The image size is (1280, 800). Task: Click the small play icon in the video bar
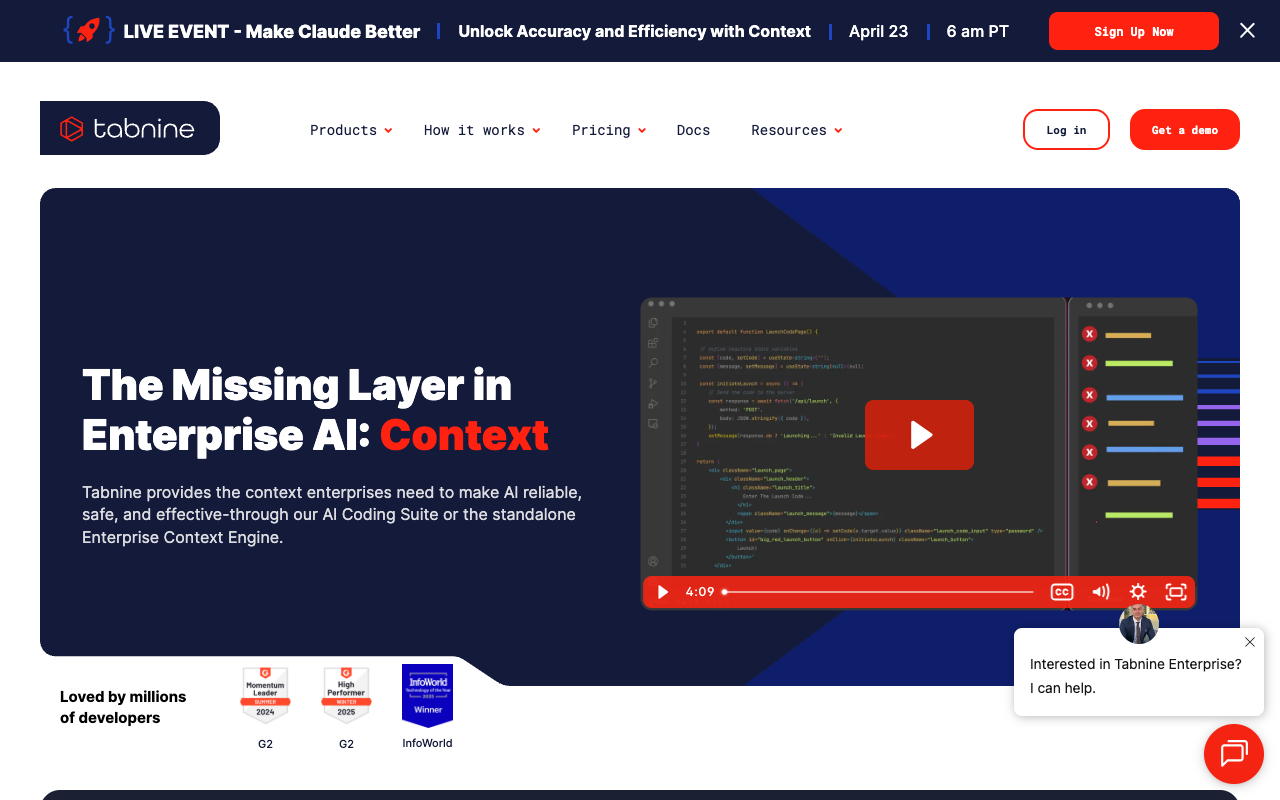coord(662,592)
